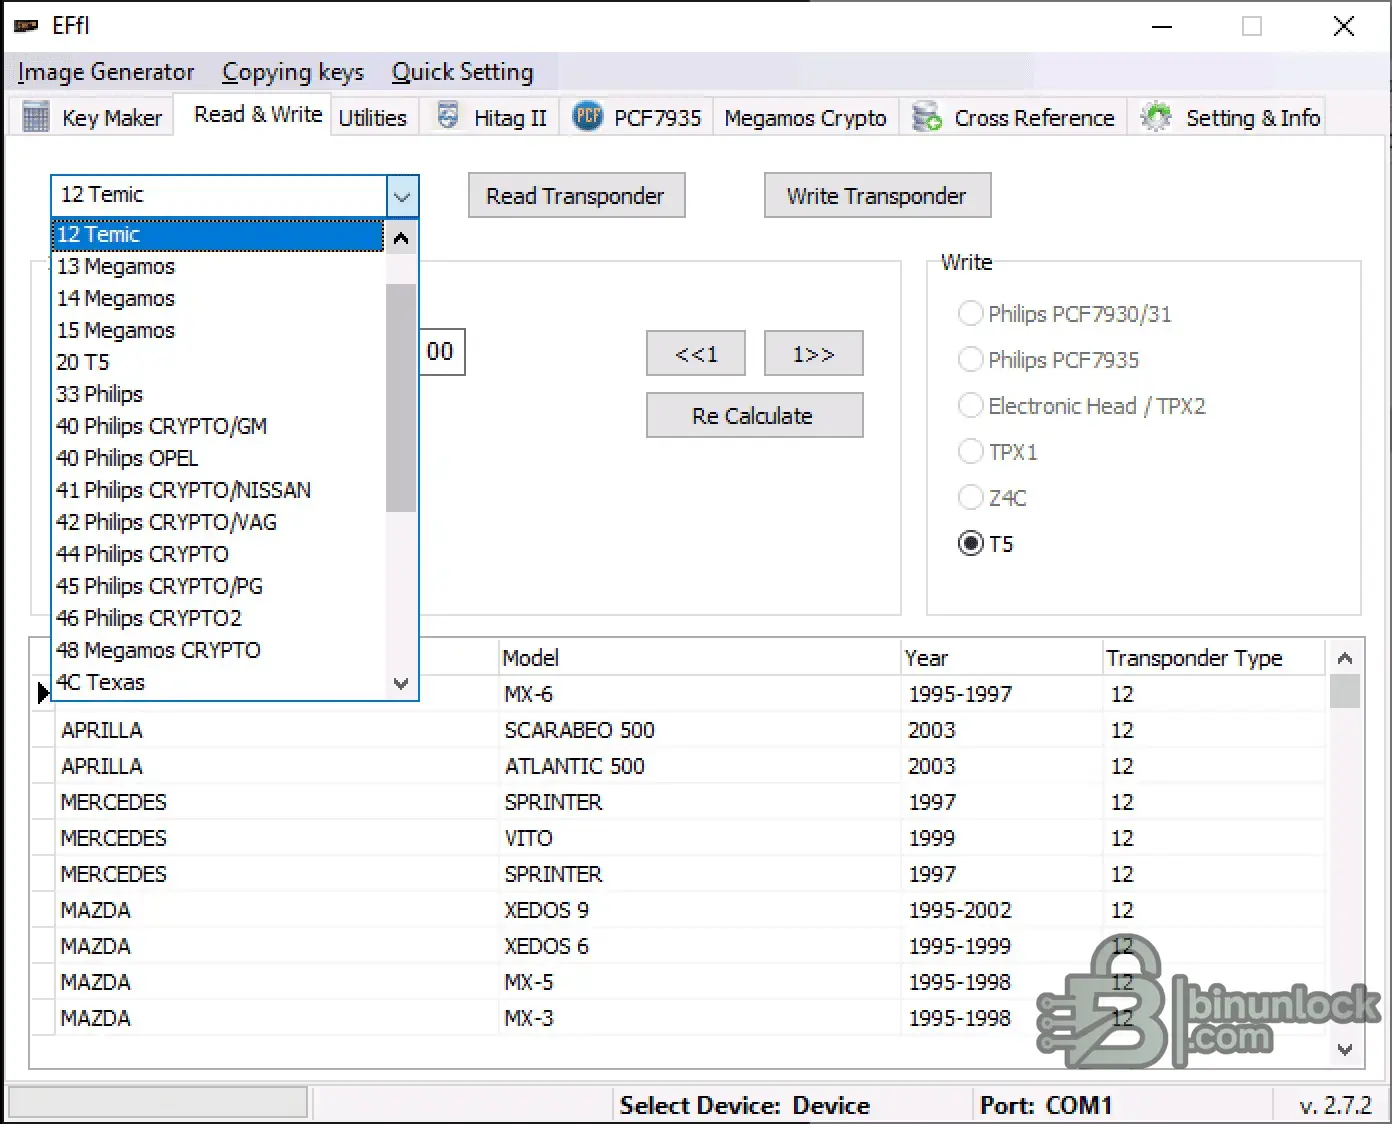This screenshot has width=1392, height=1124.
Task: Collapse the transponder type dropdown arrow
Action: coord(402,196)
